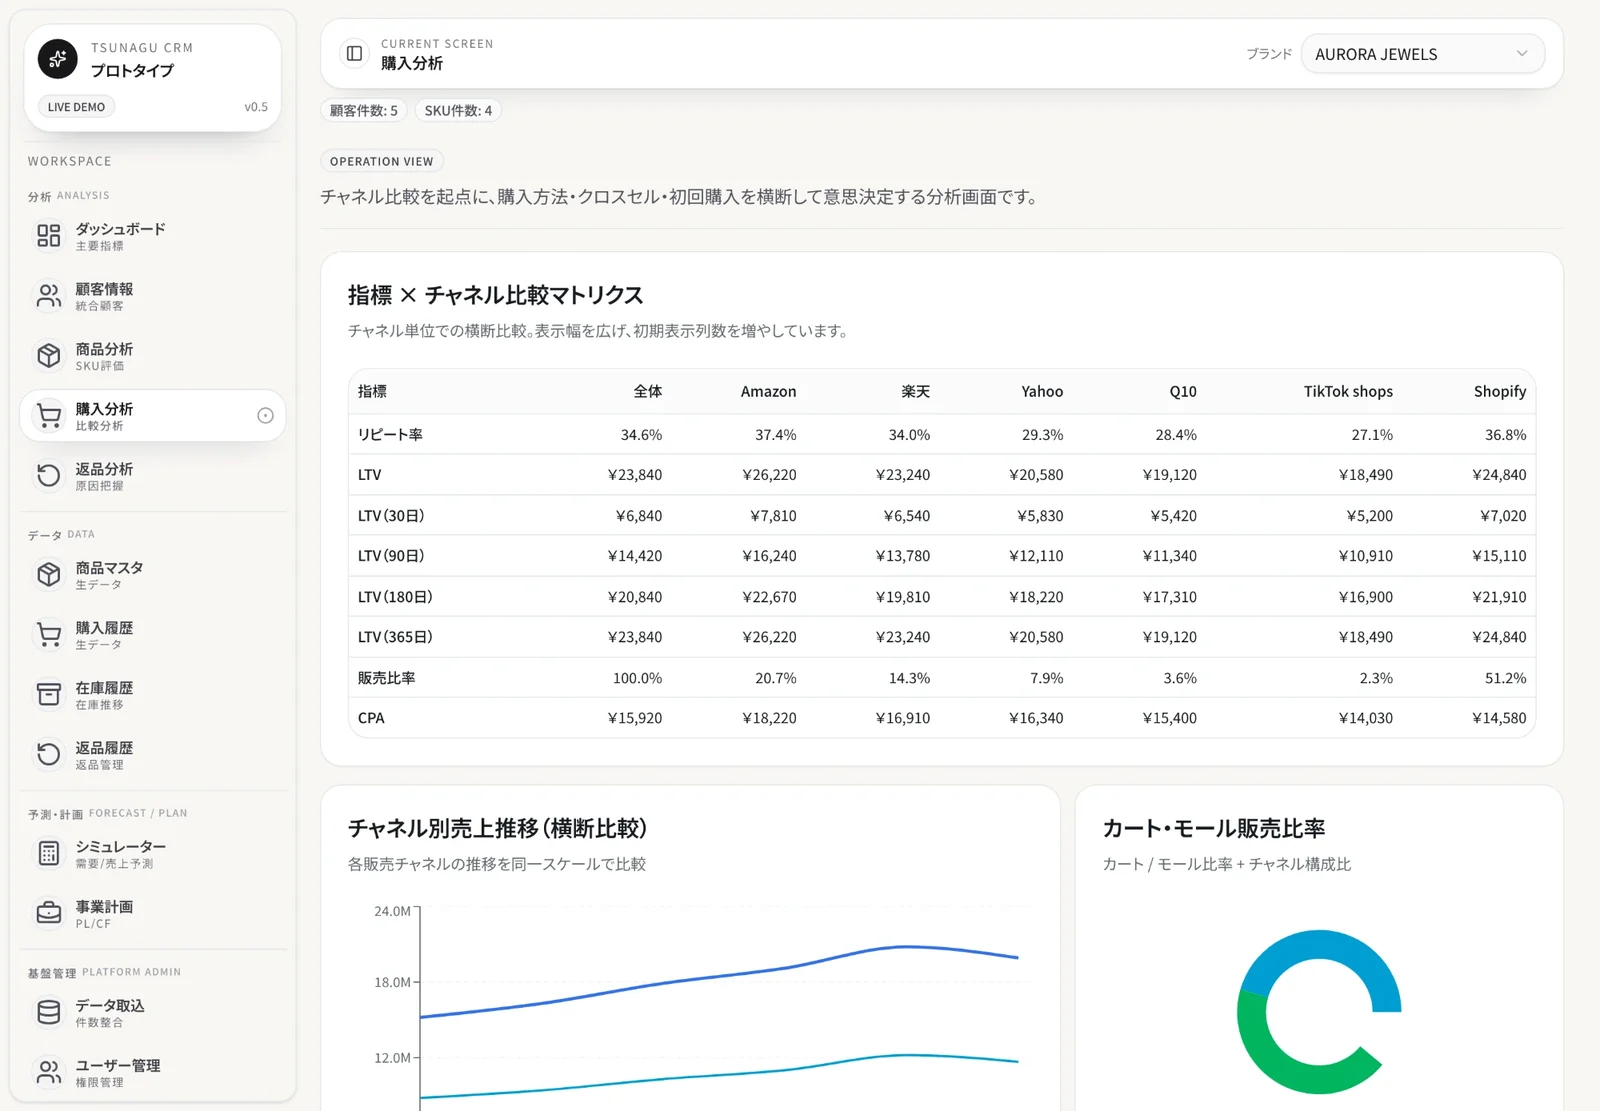Open シミュレーター via its calculator icon
The image size is (1600, 1111).
tap(49, 854)
